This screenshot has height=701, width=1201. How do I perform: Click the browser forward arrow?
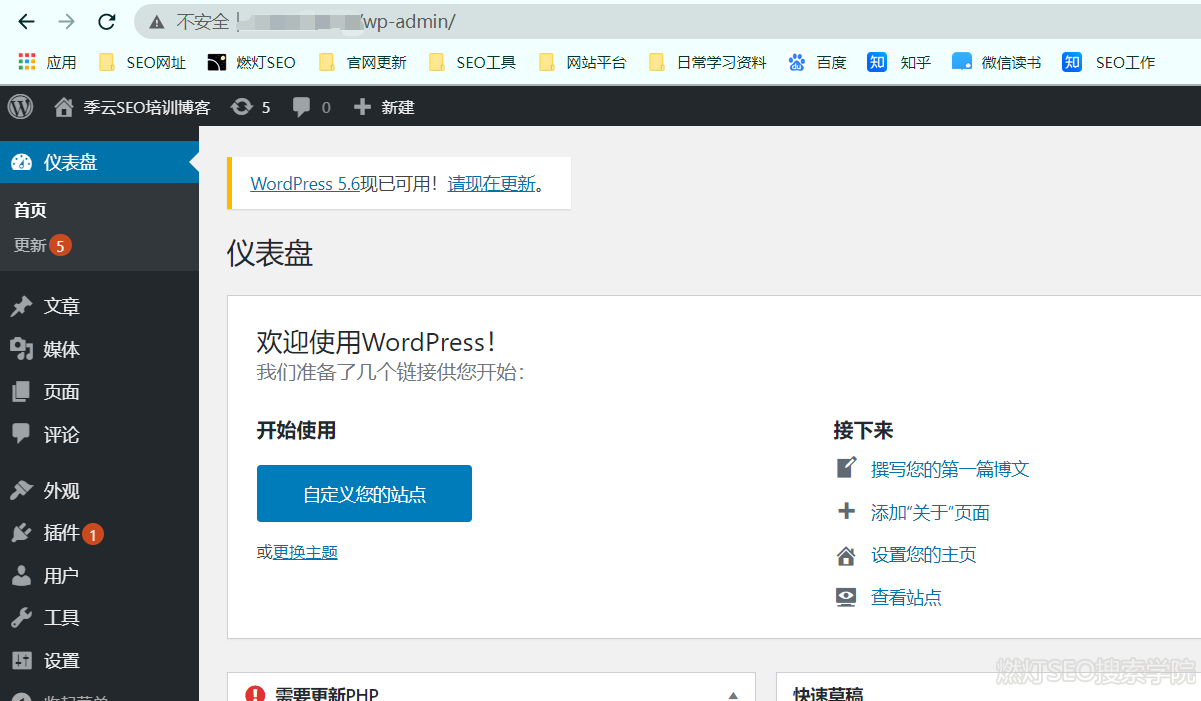pyautogui.click(x=66, y=21)
